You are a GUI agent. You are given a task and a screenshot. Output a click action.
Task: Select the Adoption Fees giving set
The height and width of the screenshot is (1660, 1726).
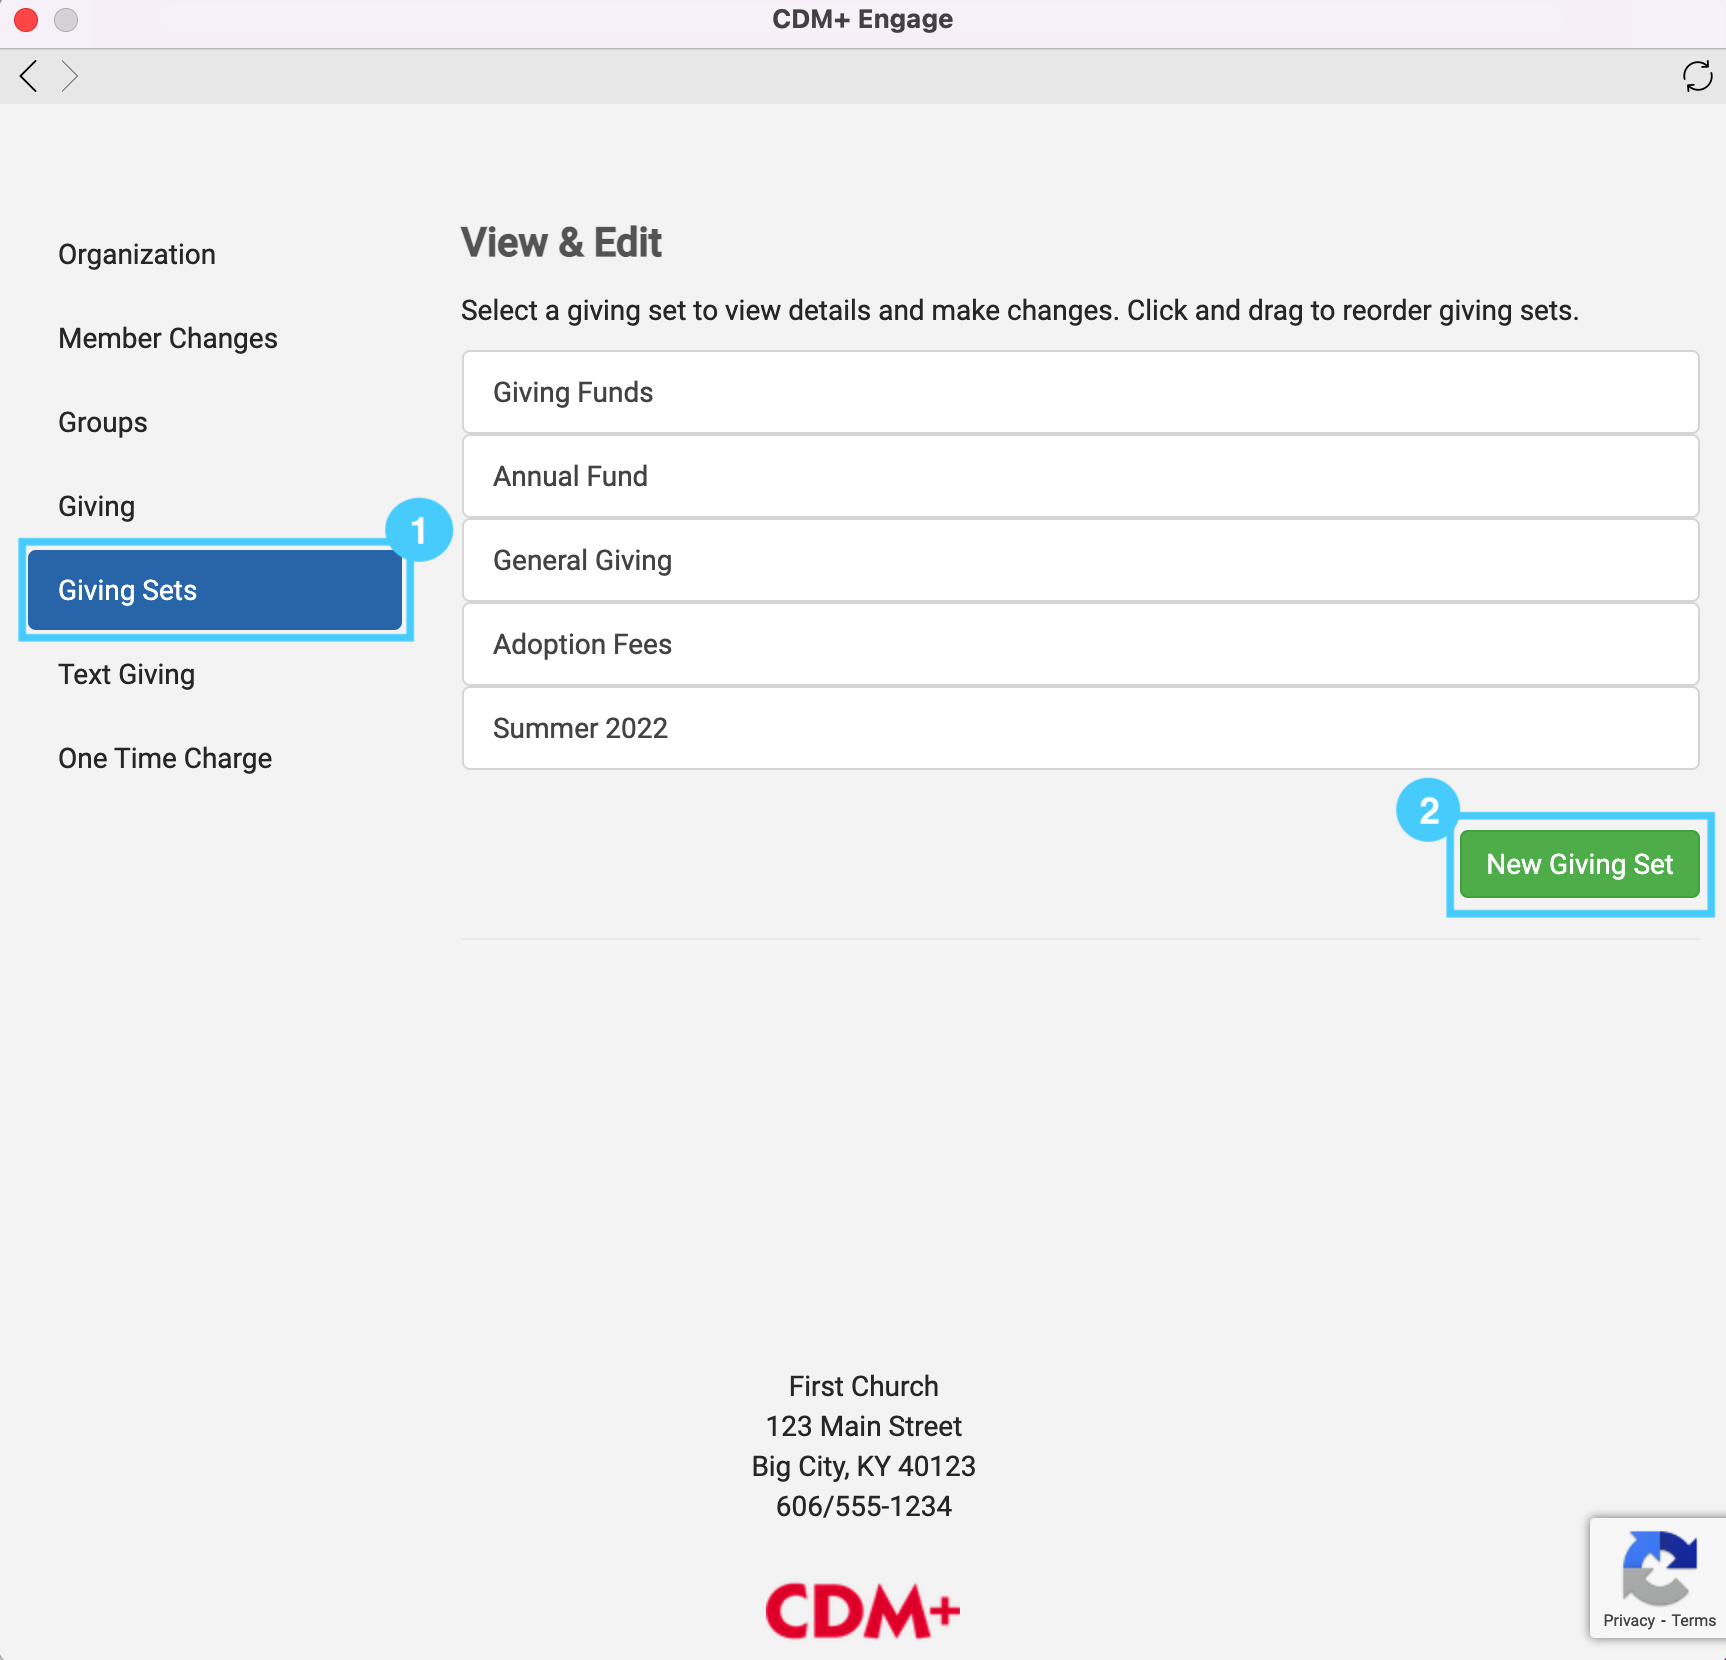(x=1080, y=645)
